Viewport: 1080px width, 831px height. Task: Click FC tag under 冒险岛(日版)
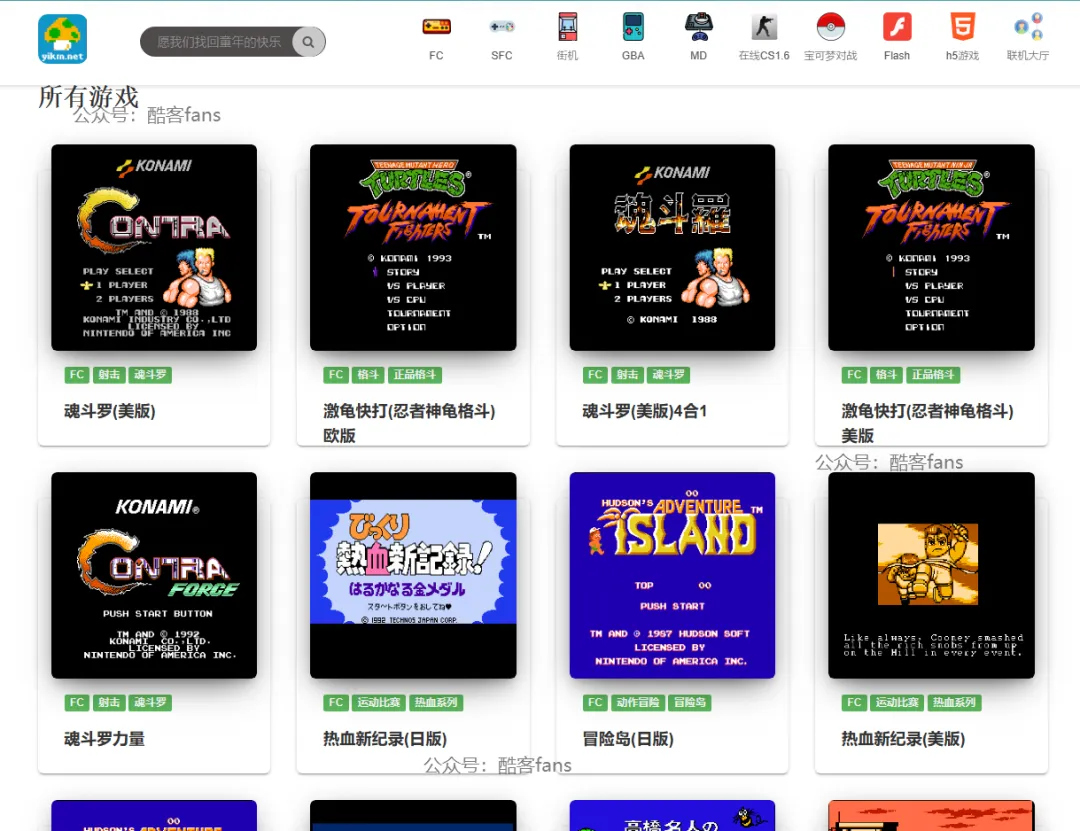coord(595,703)
